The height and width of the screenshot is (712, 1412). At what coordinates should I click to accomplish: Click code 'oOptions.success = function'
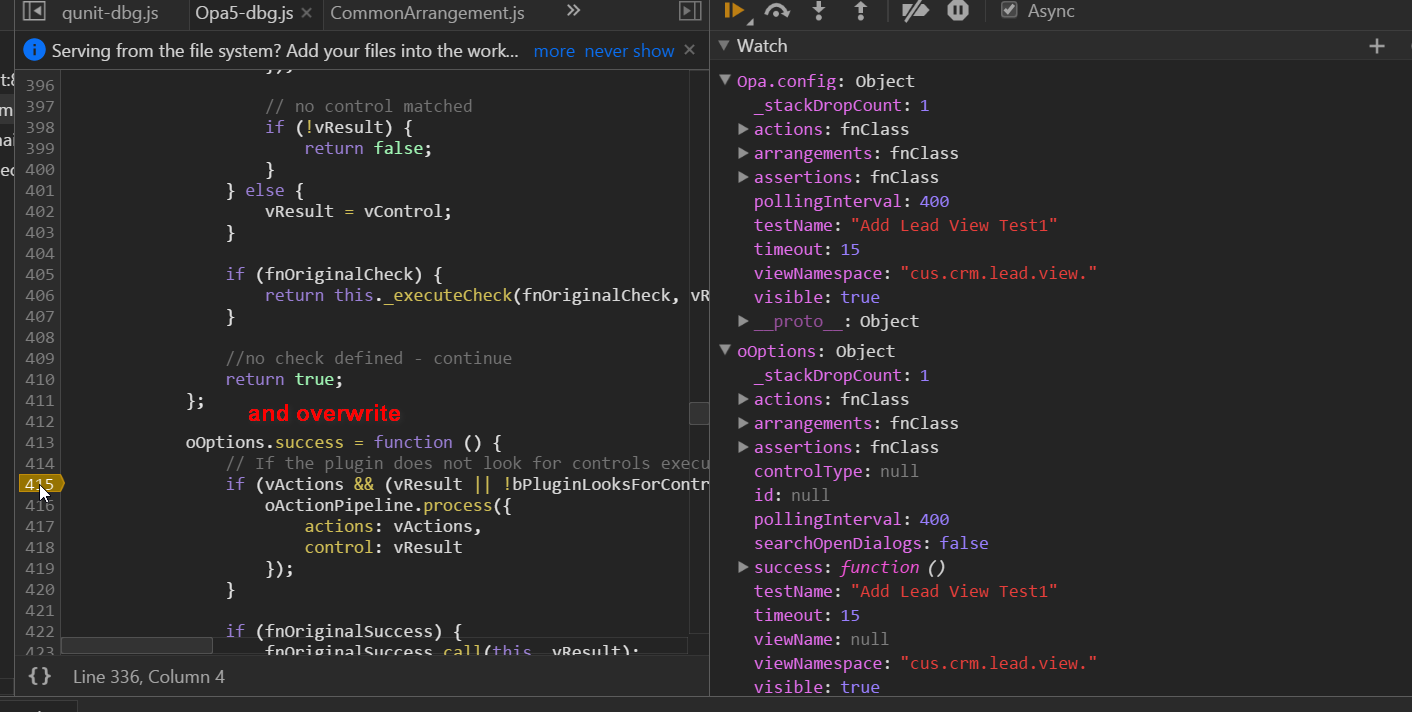coord(320,442)
